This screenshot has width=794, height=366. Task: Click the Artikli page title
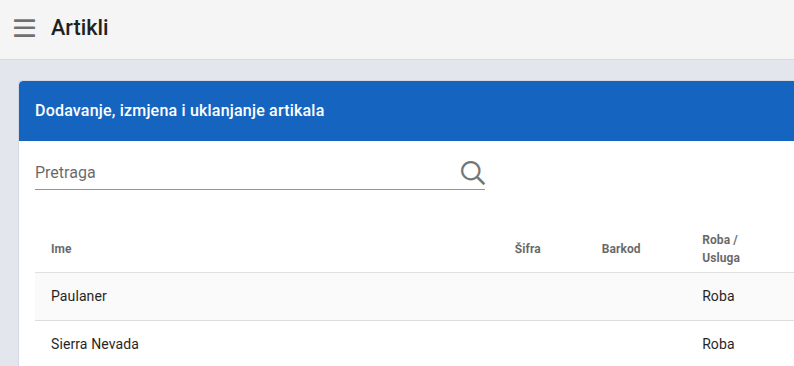[x=80, y=27]
